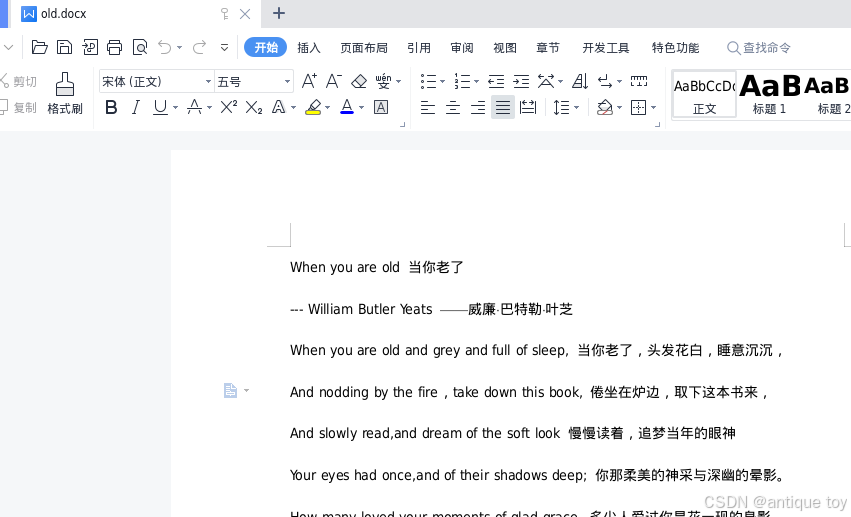Screen dimensions: 851x517
Task: Apply the 正文 style
Action: click(x=704, y=94)
